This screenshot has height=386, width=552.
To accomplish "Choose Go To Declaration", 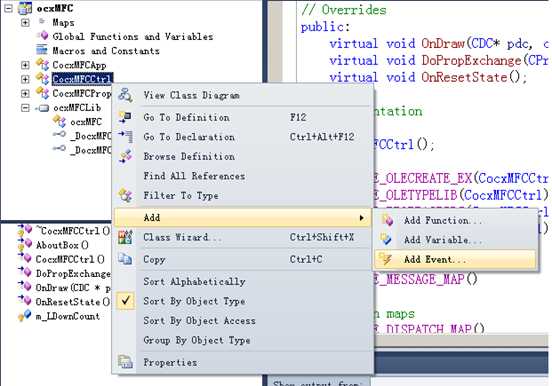I will click(x=243, y=137).
